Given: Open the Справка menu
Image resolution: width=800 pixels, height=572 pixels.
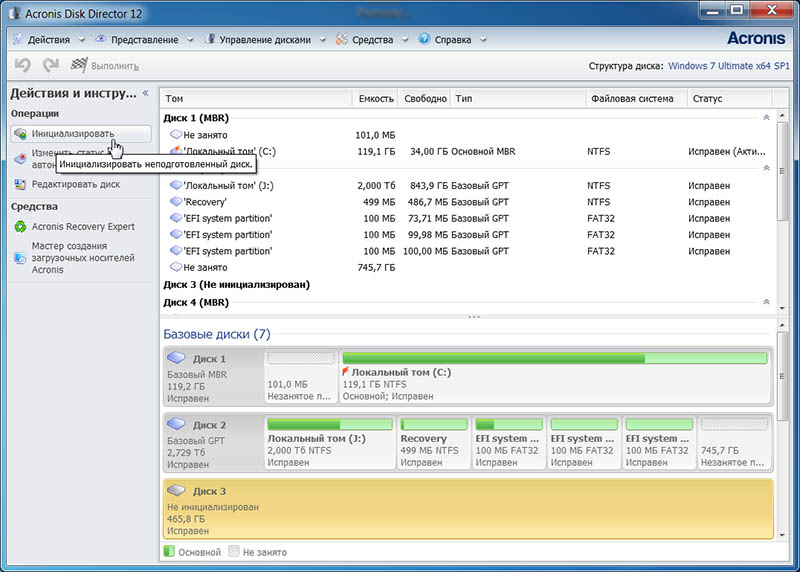Looking at the screenshot, I should (x=453, y=39).
